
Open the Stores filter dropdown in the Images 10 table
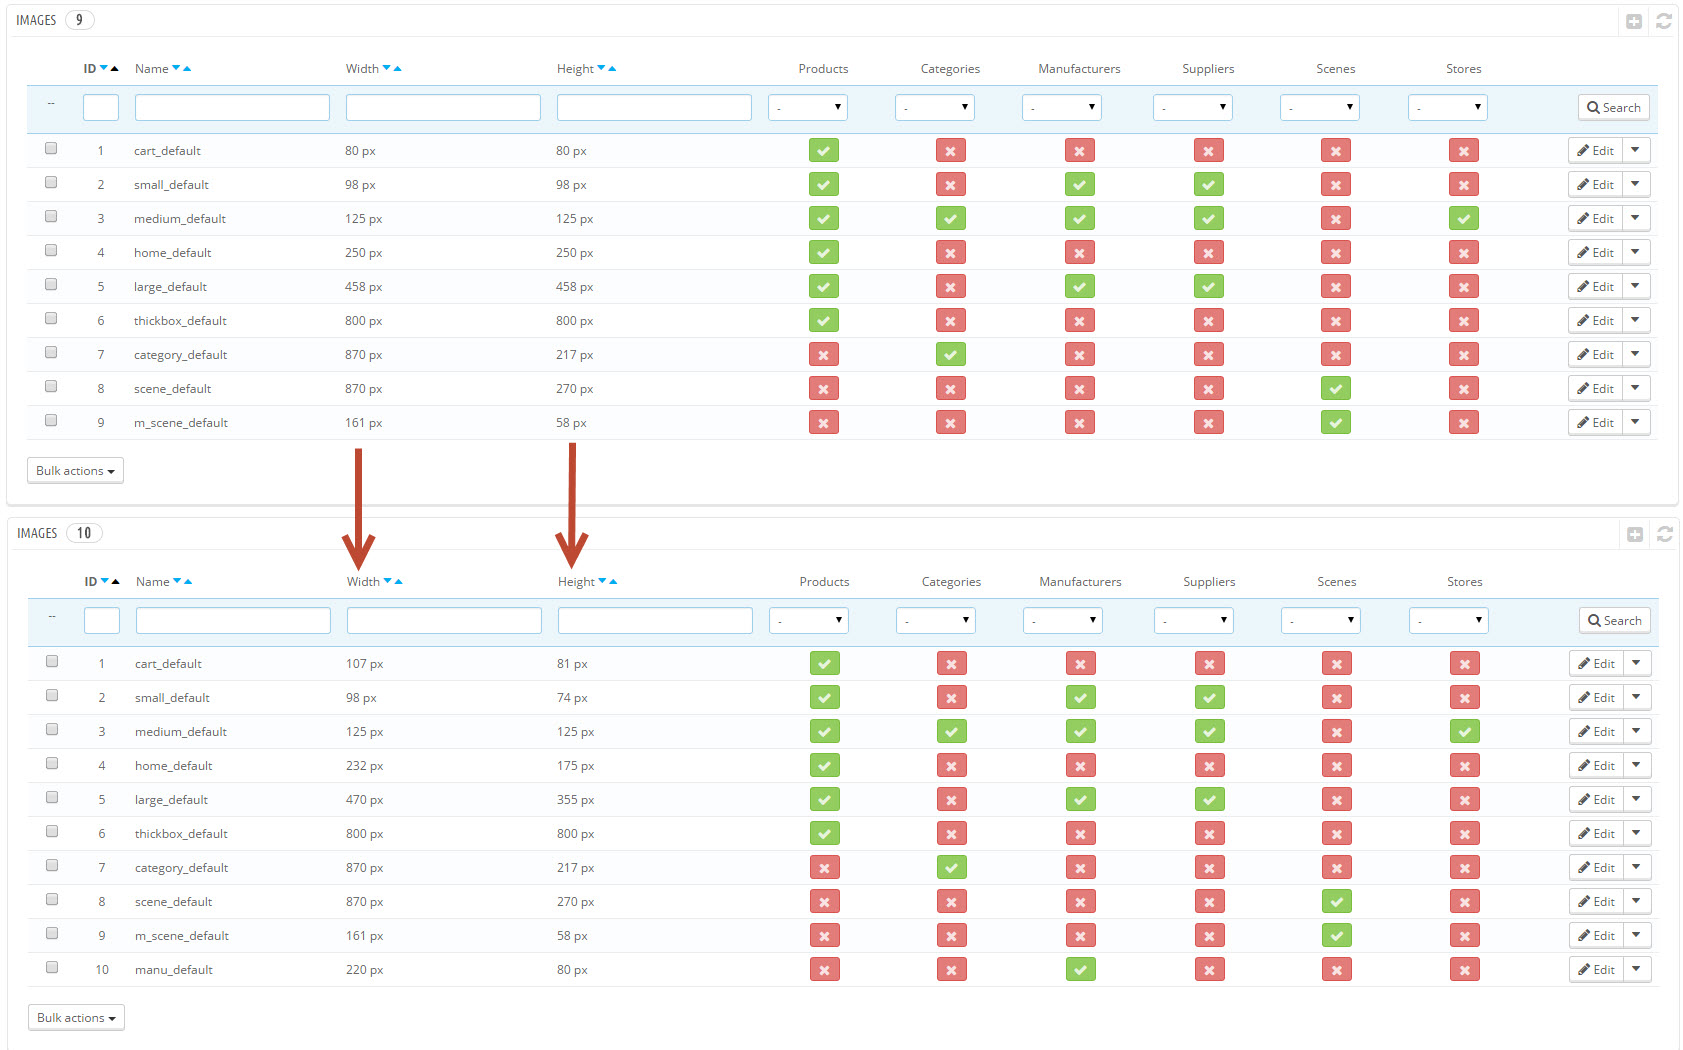coord(1448,620)
